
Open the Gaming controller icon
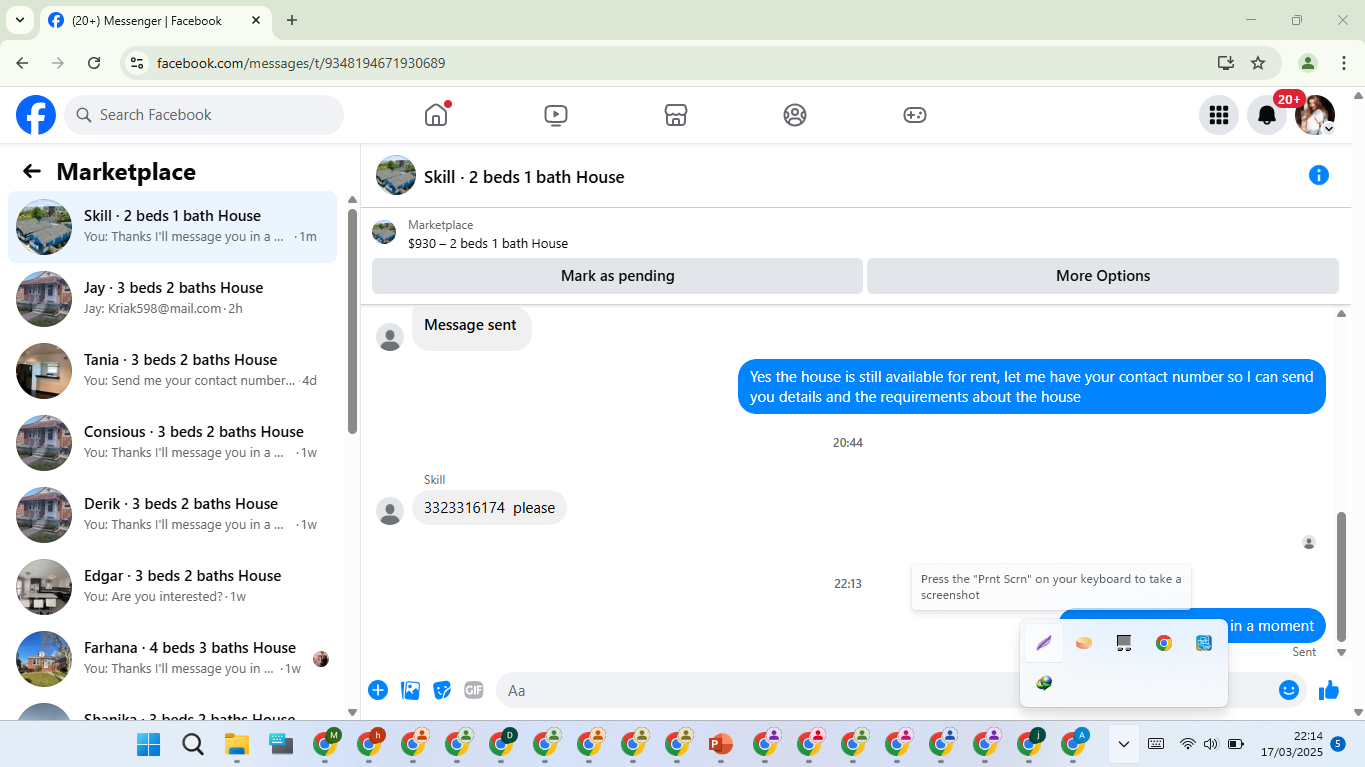click(915, 115)
